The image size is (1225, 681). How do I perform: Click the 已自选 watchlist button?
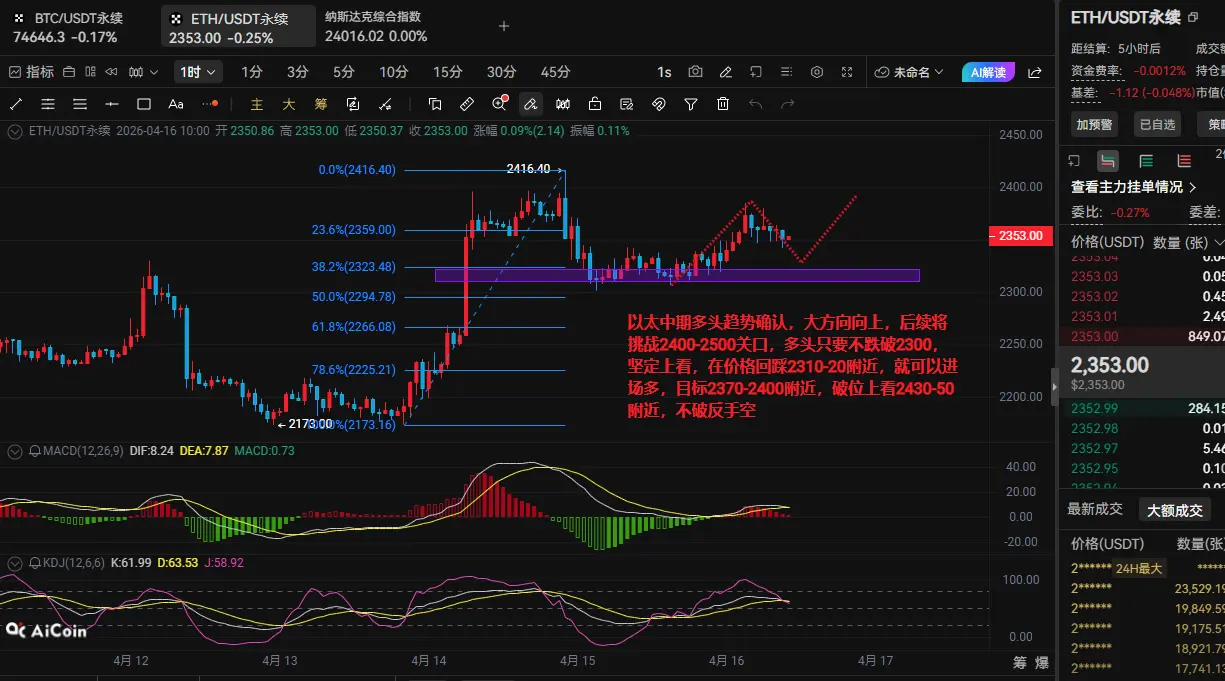click(1155, 124)
